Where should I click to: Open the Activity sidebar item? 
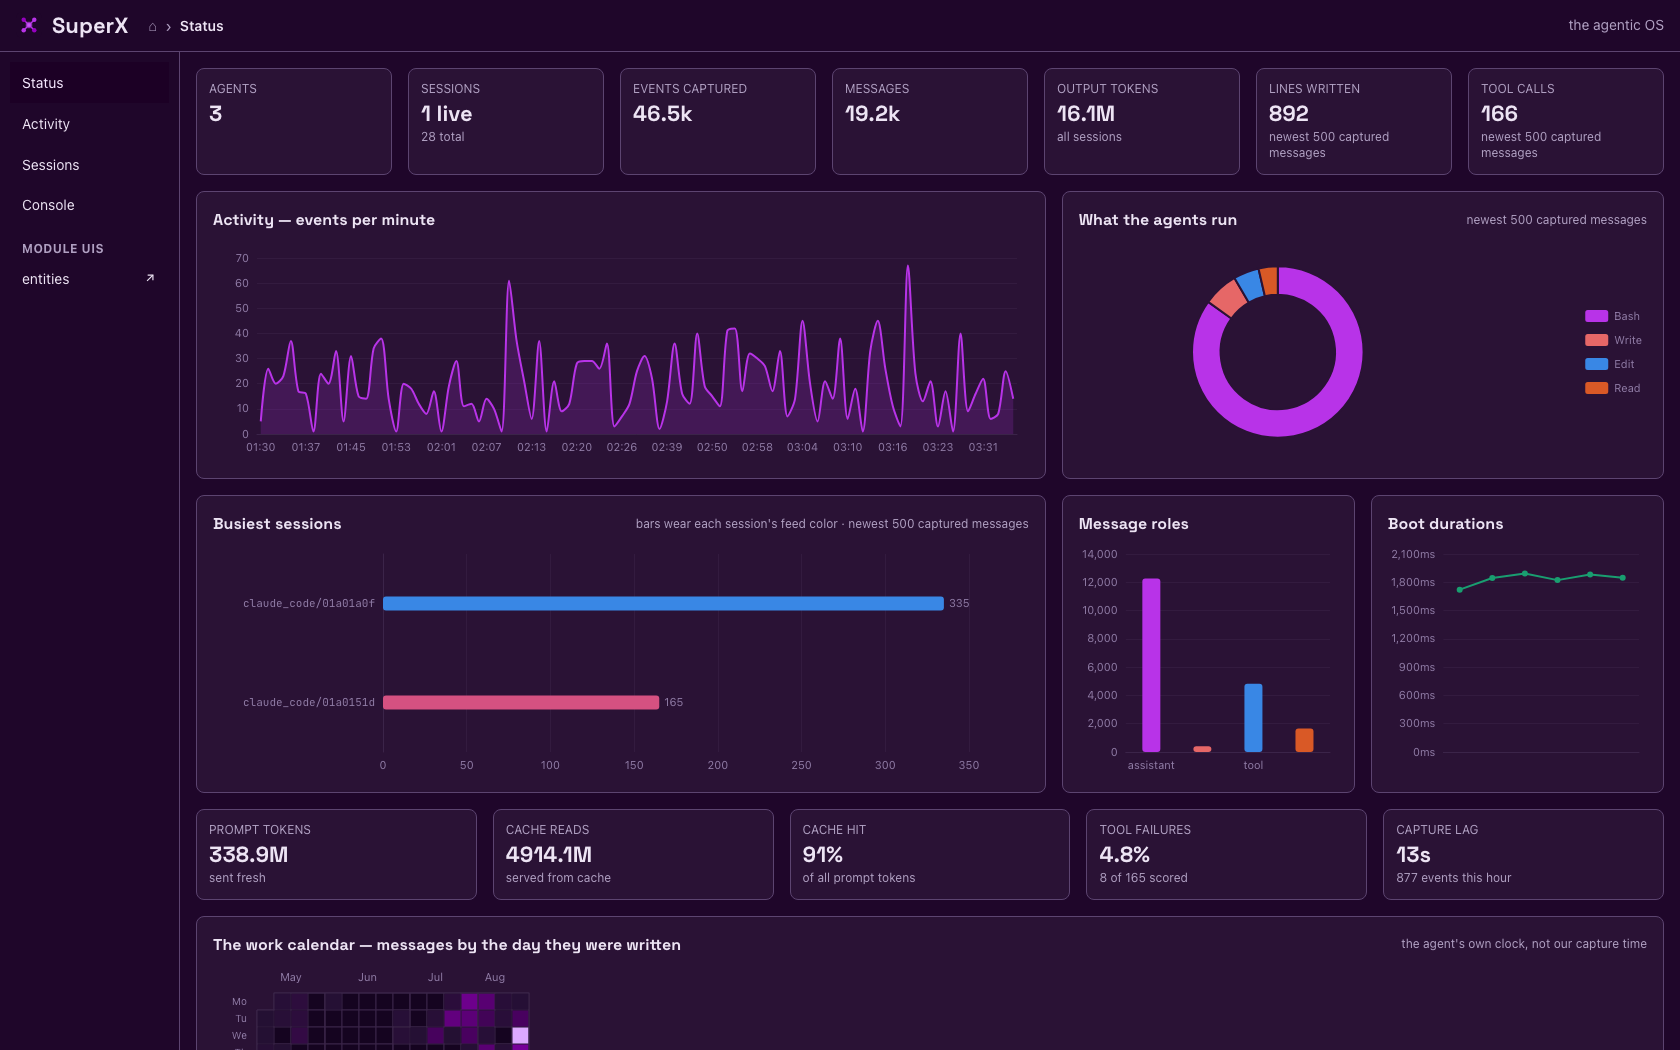click(89, 124)
